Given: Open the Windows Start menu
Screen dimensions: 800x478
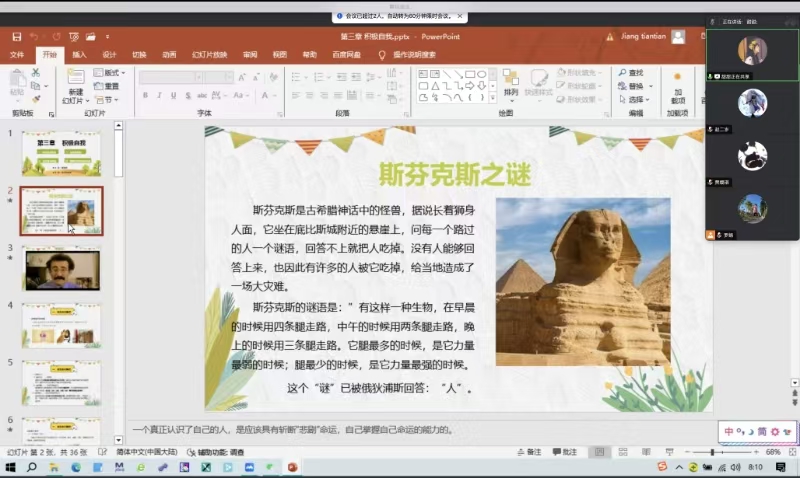Looking at the screenshot, I should point(10,467).
